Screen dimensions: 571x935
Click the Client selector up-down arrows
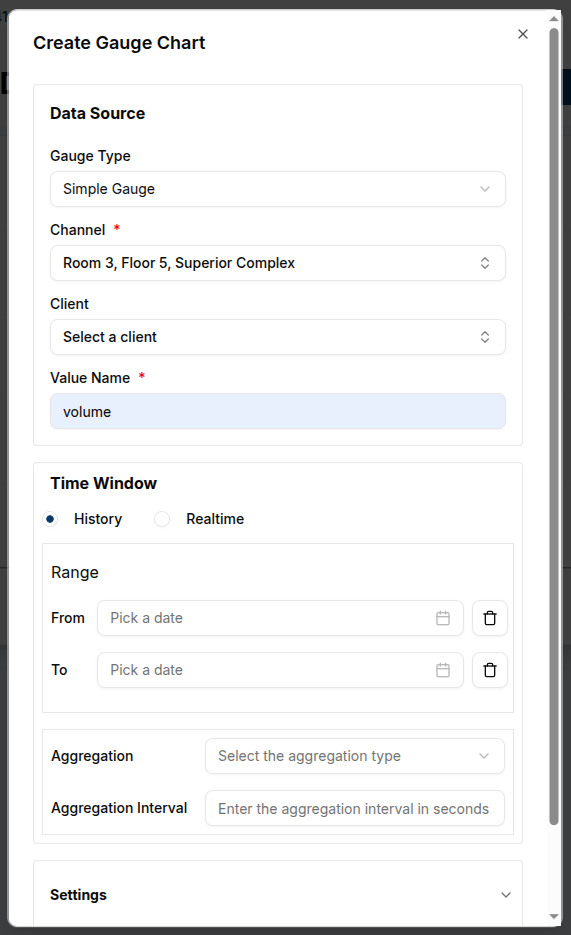(x=485, y=337)
